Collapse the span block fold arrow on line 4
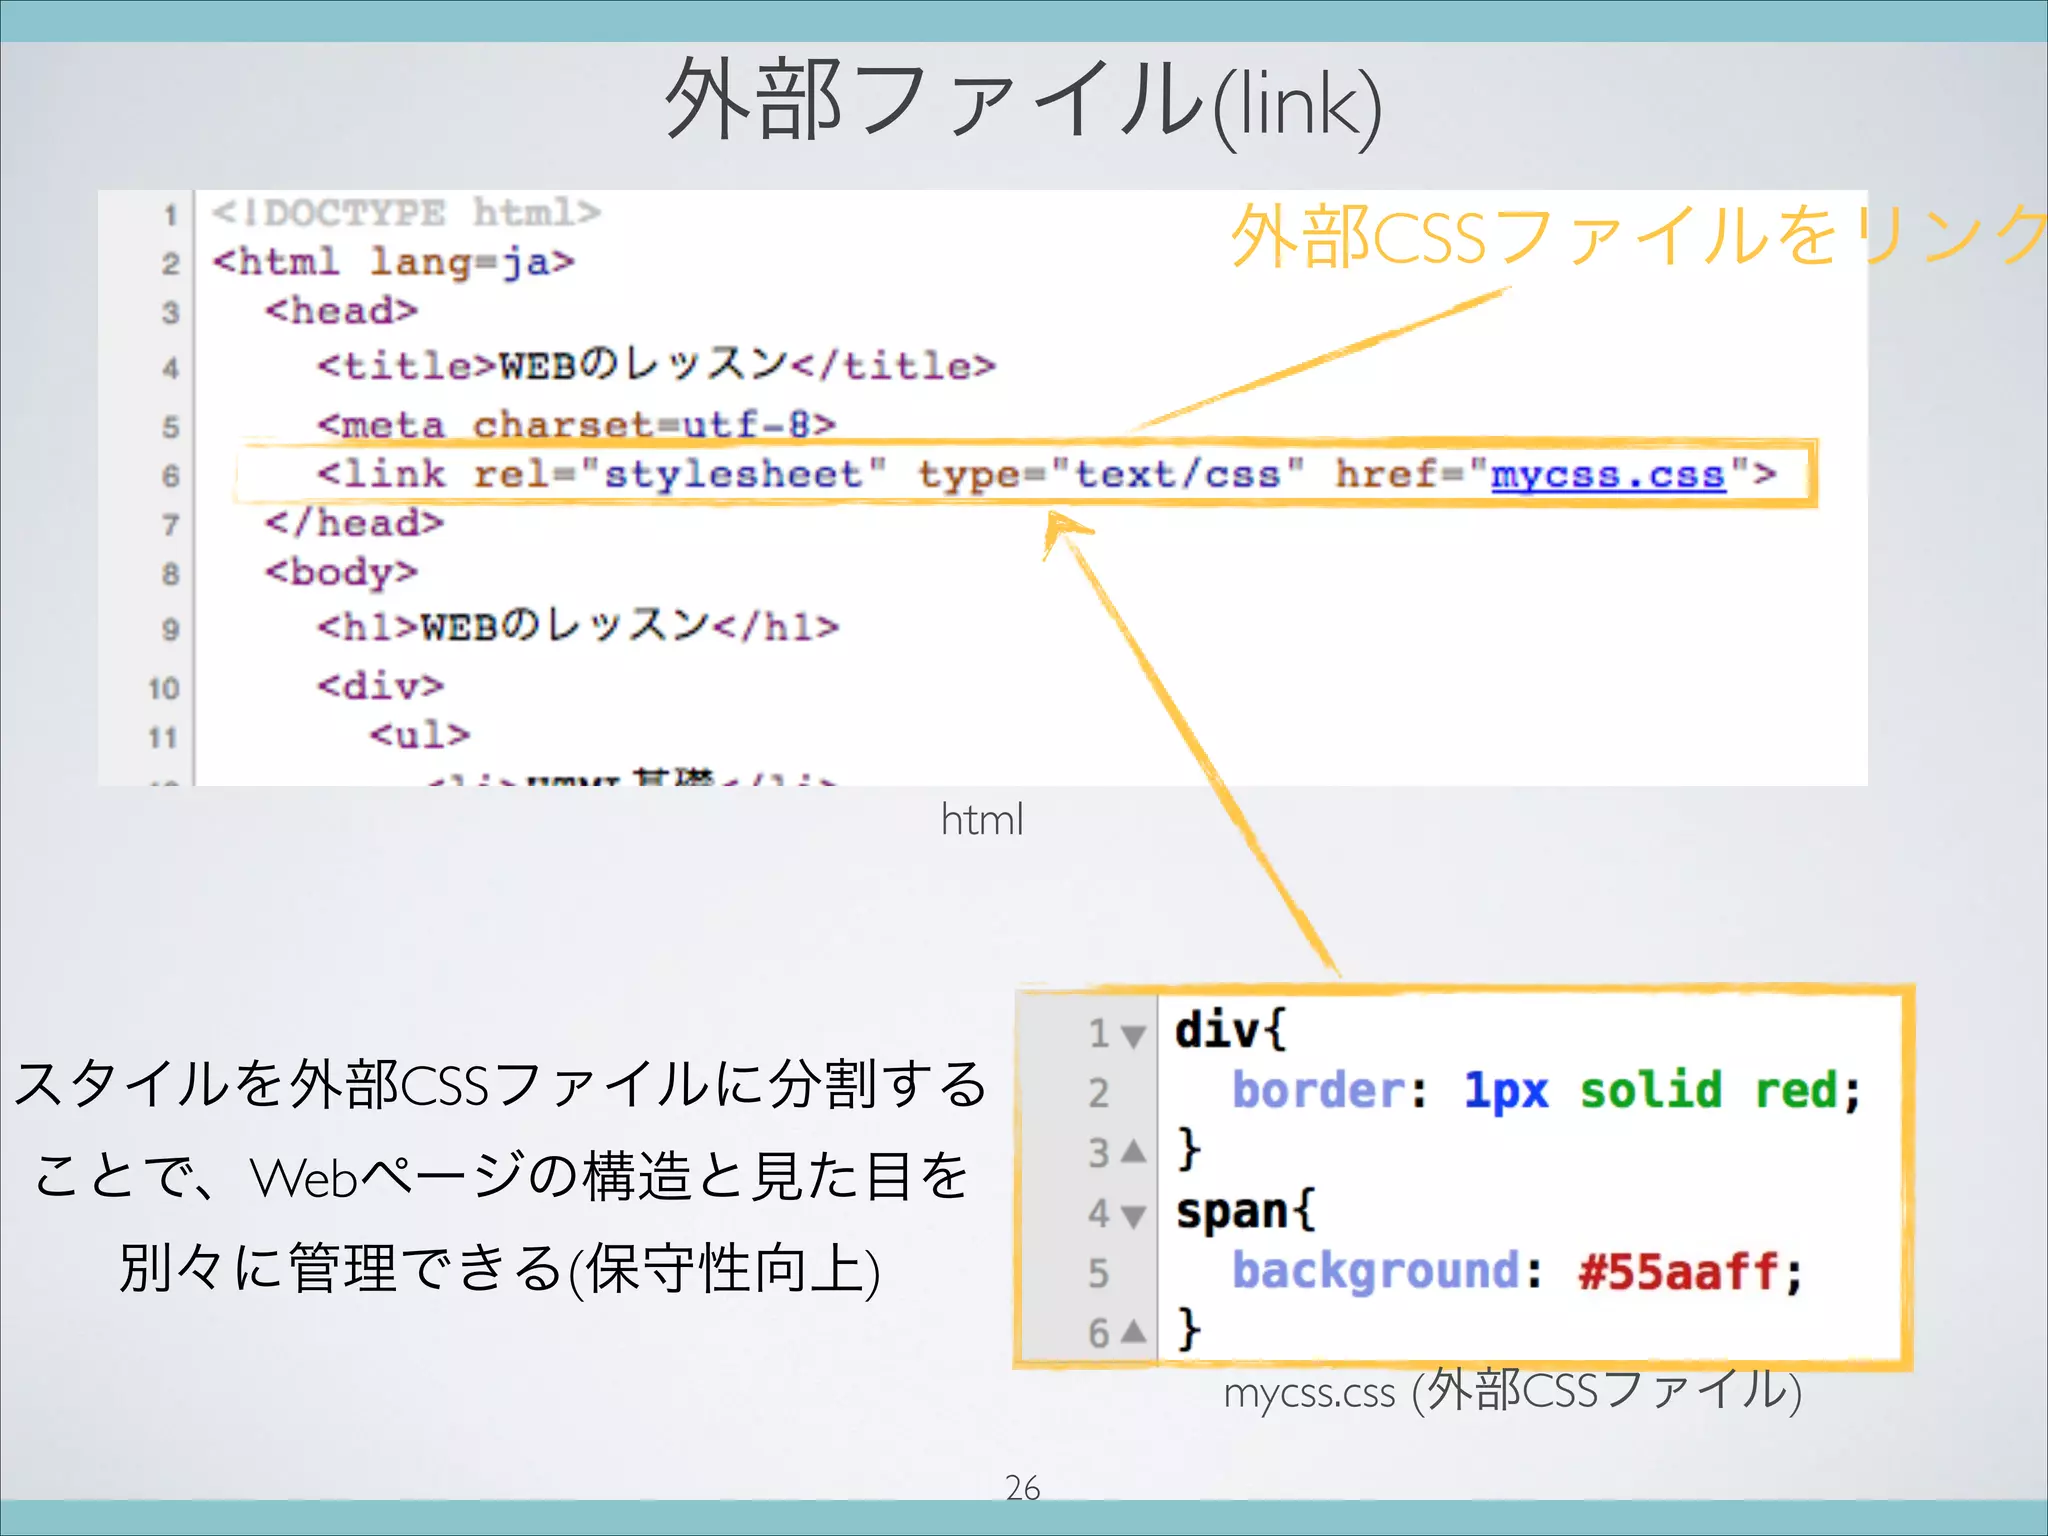Image resolution: width=2048 pixels, height=1536 pixels. pos(1133,1216)
